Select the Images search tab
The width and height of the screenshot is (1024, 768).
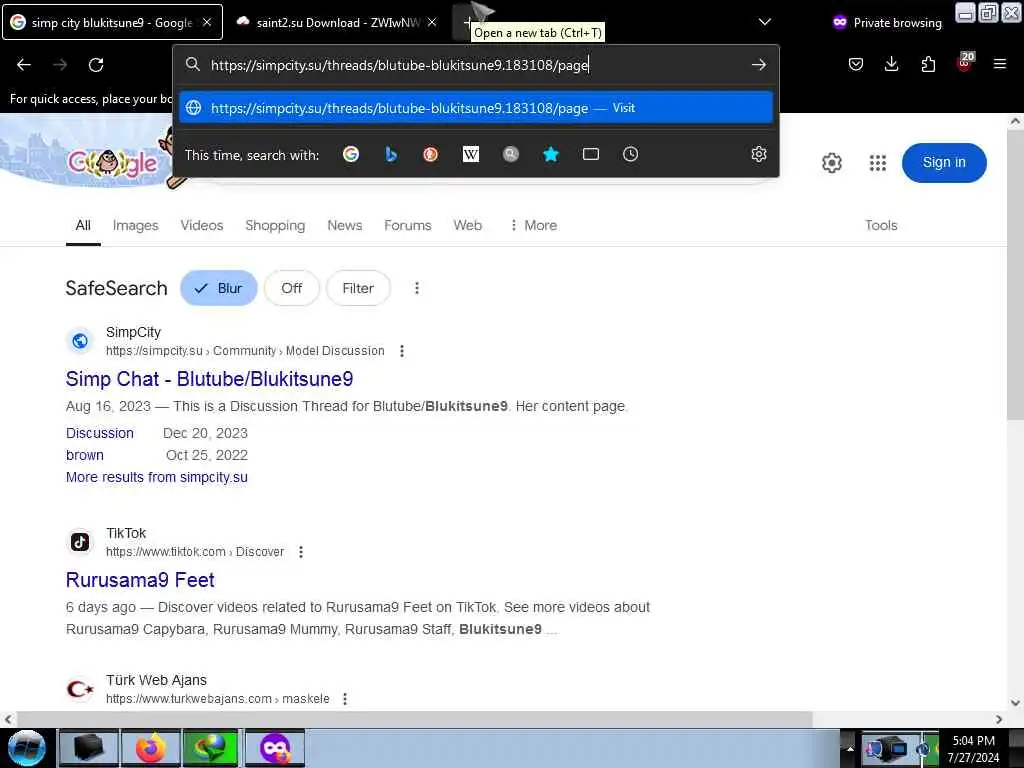tap(135, 225)
